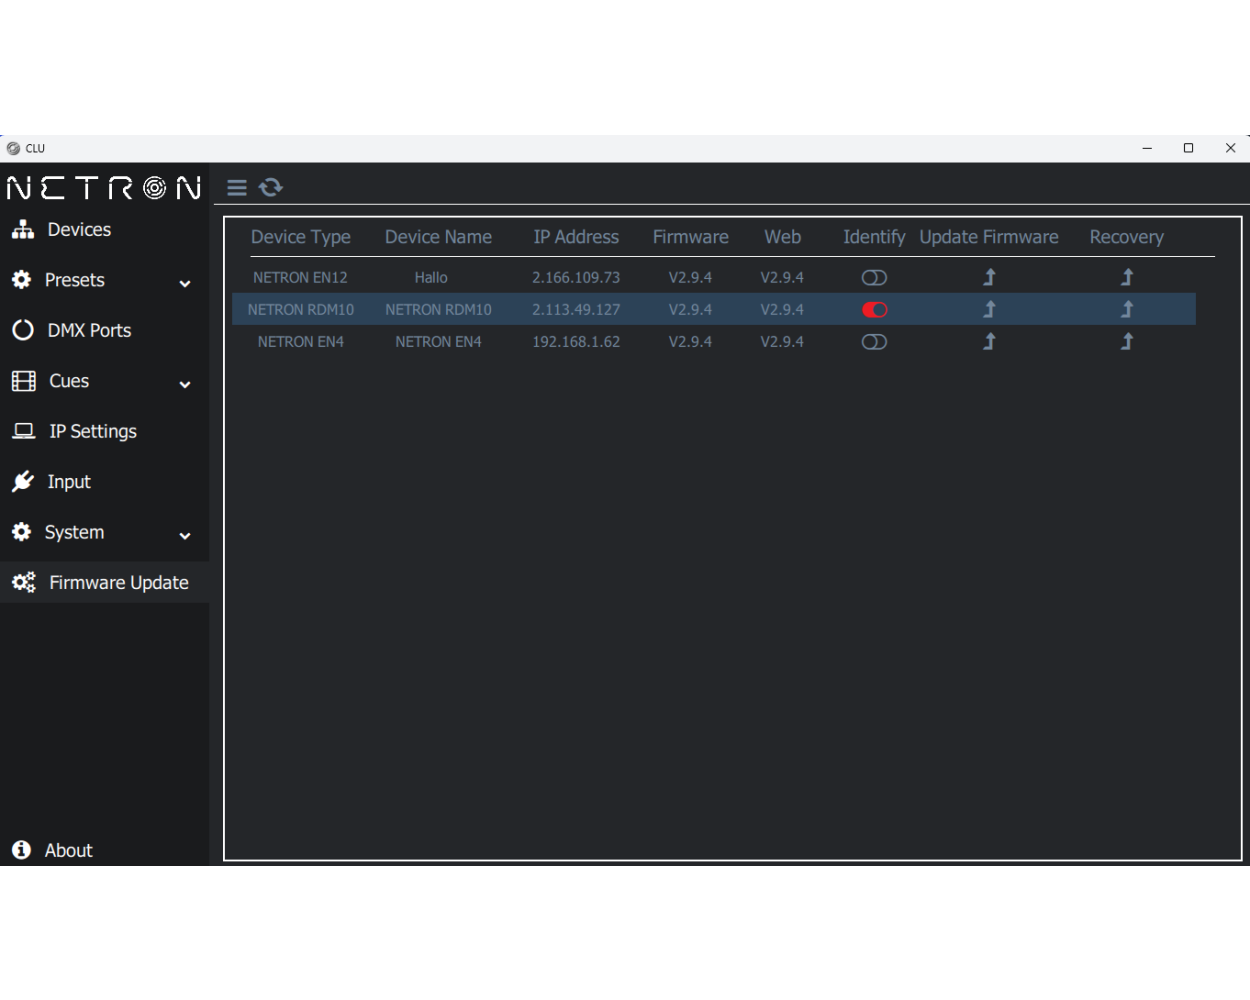Click the IP Address column header

pyautogui.click(x=576, y=237)
